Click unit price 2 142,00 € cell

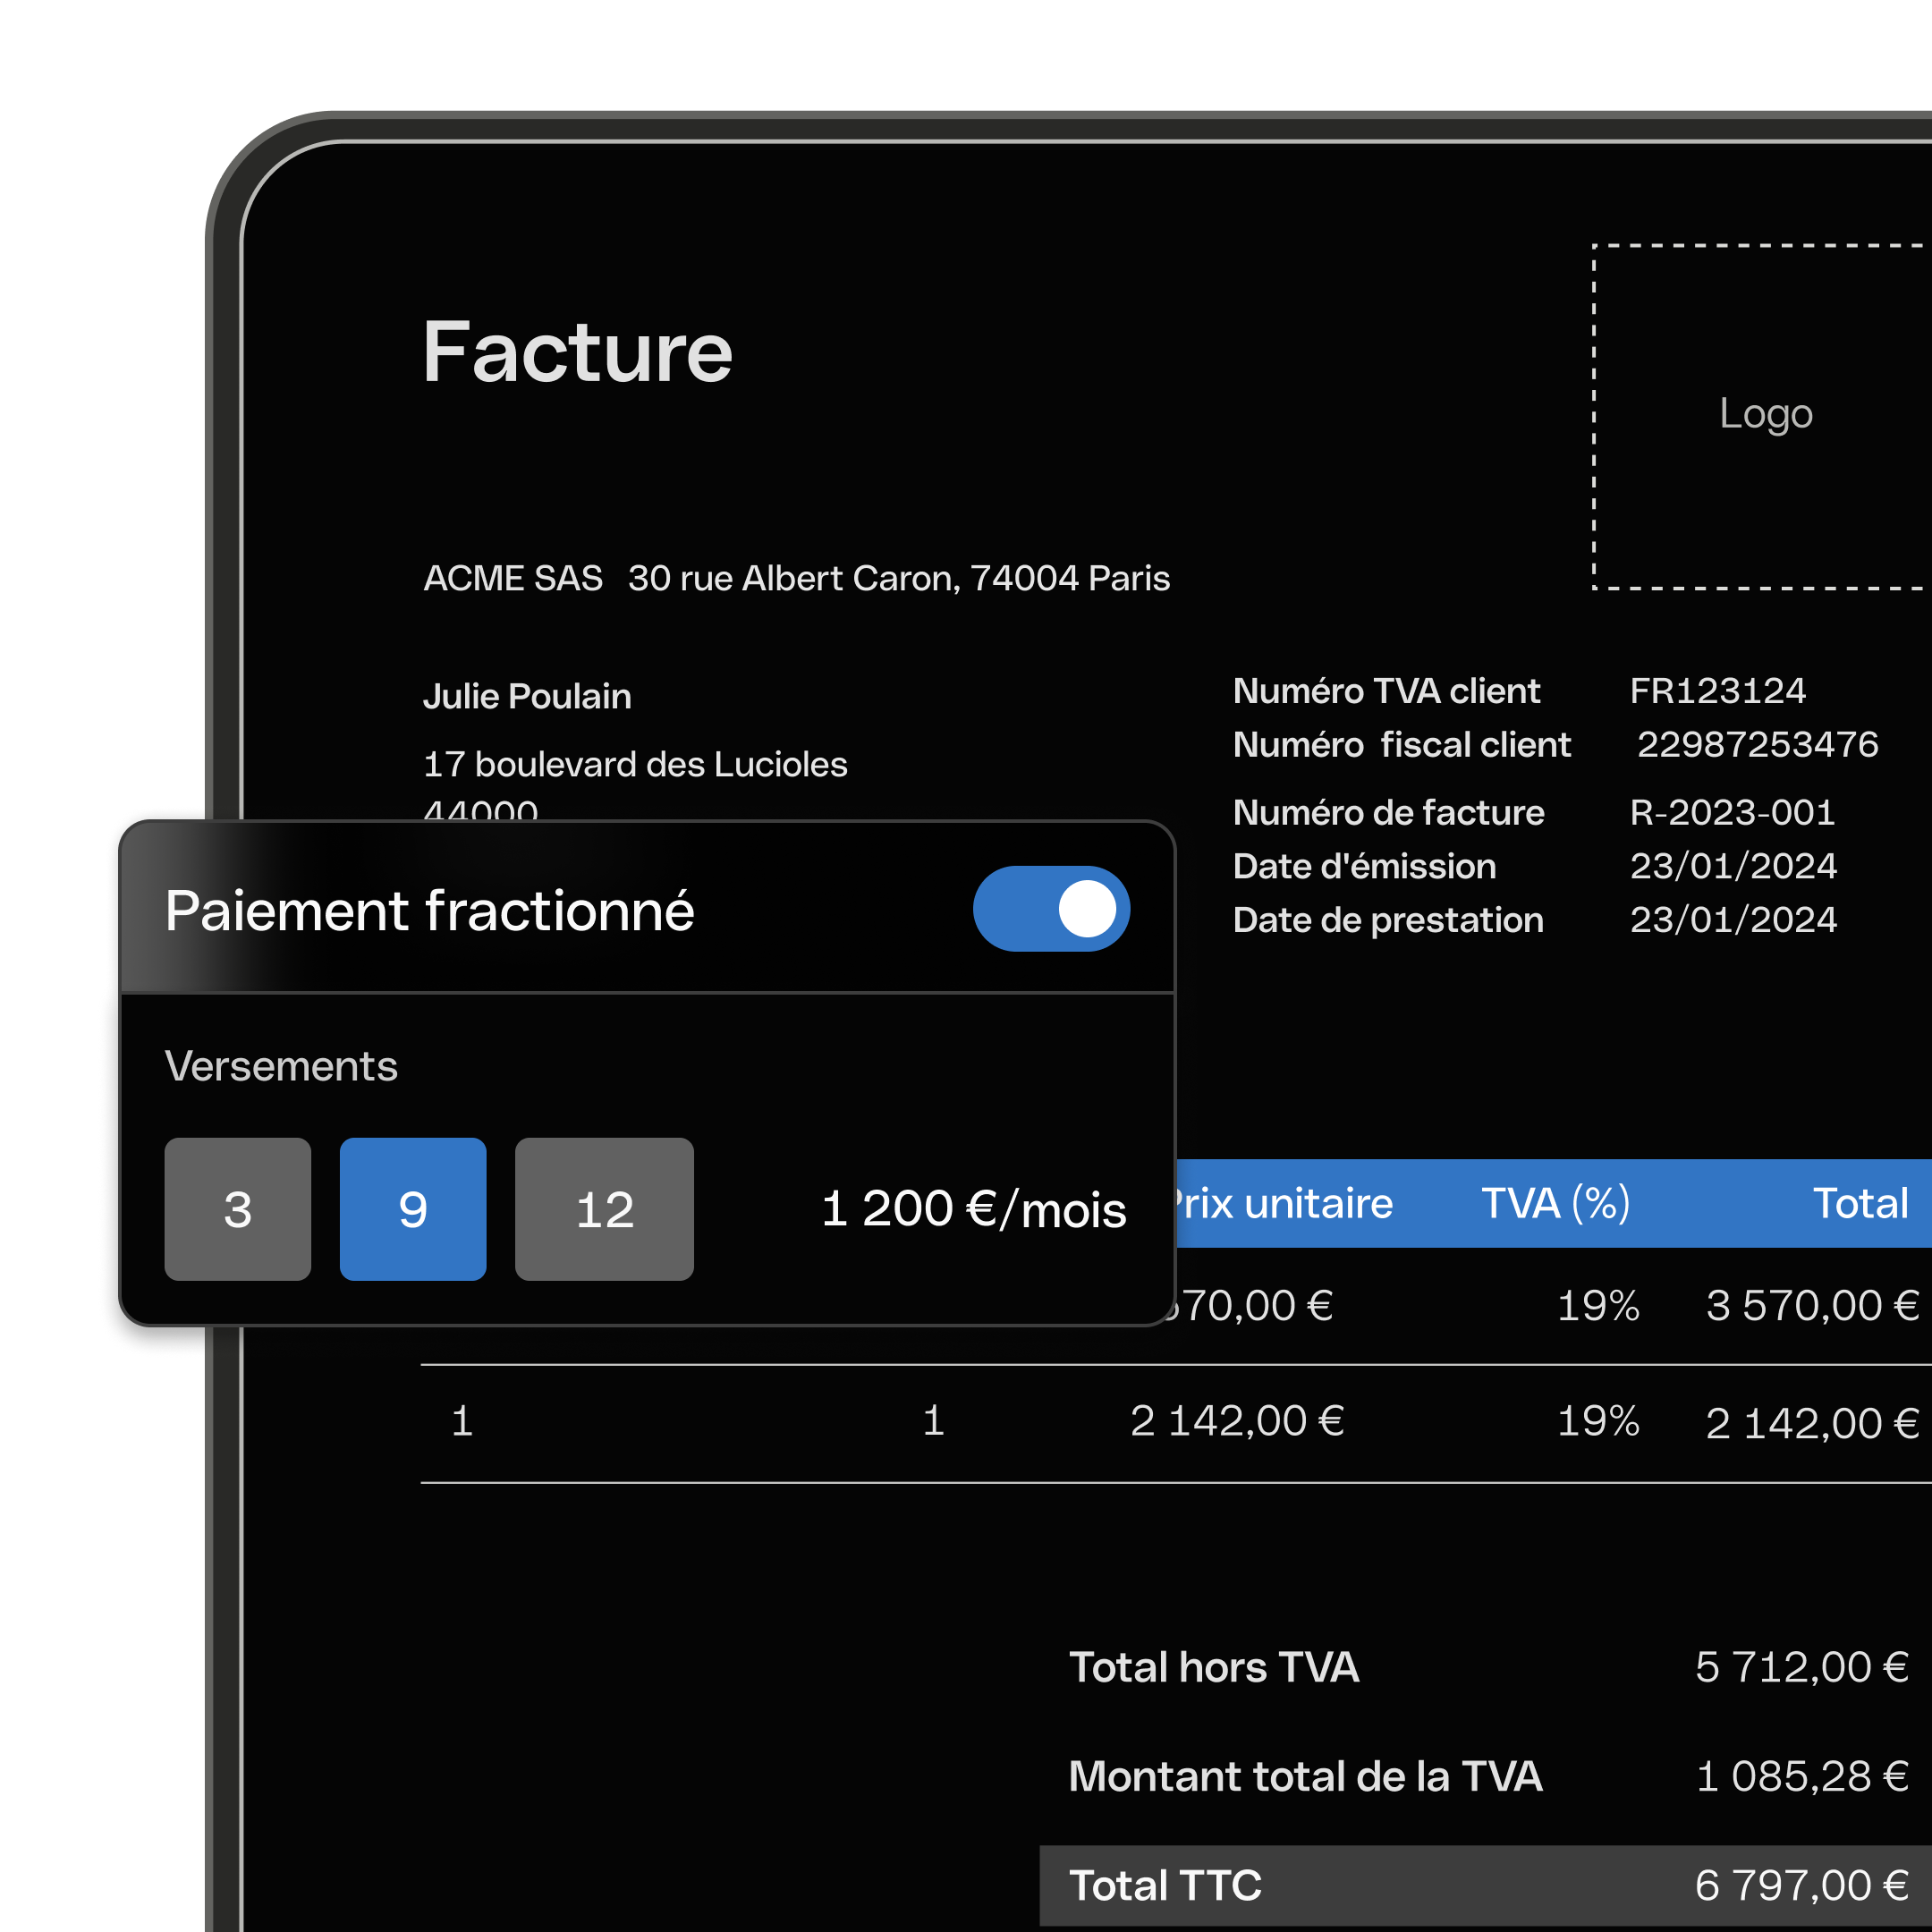coord(1236,1421)
